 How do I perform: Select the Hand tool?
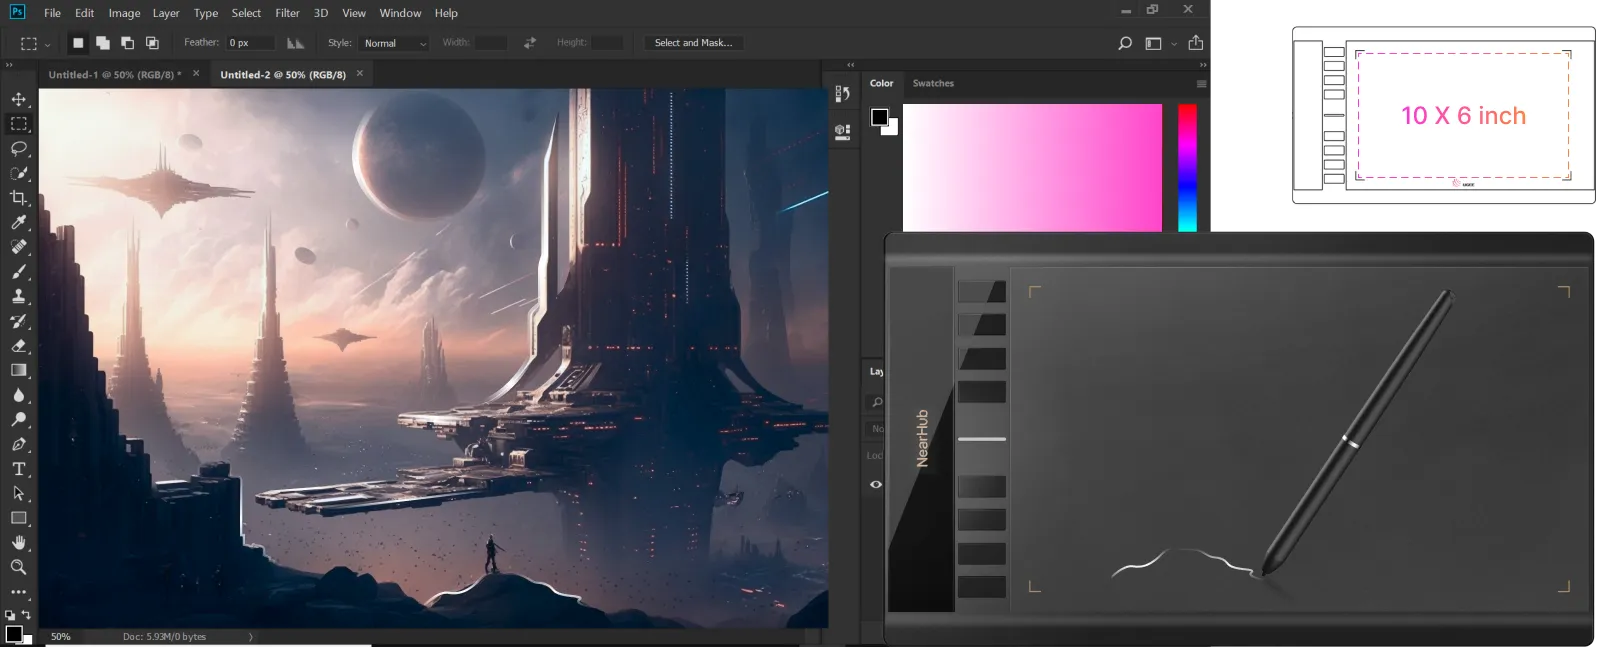(19, 543)
